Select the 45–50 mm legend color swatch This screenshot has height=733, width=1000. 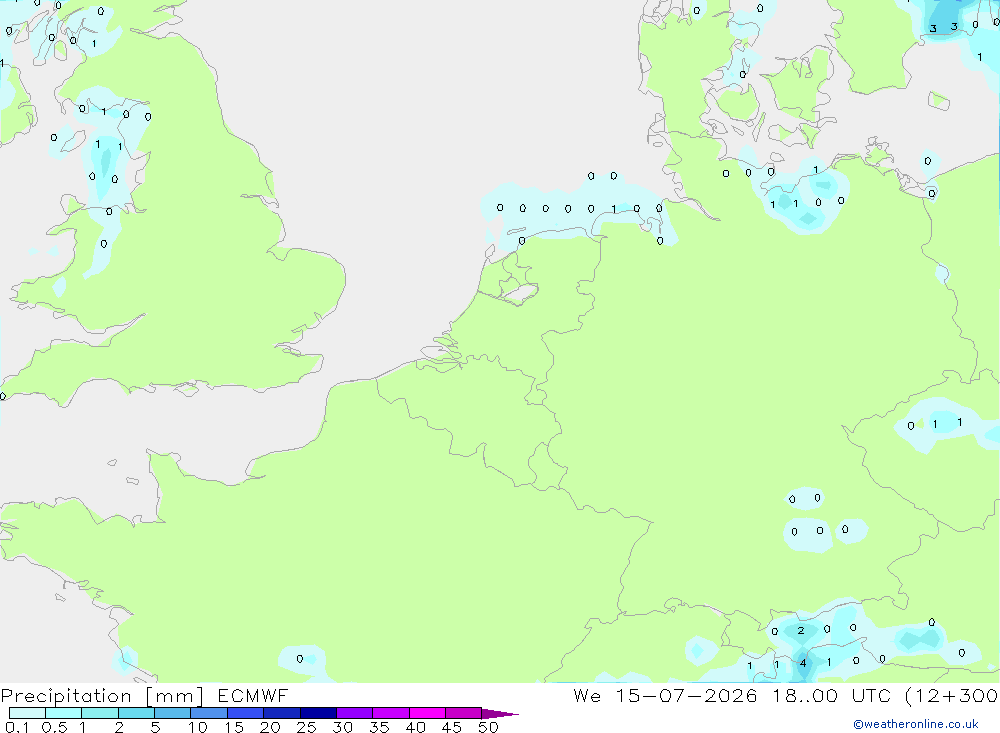coord(464,713)
